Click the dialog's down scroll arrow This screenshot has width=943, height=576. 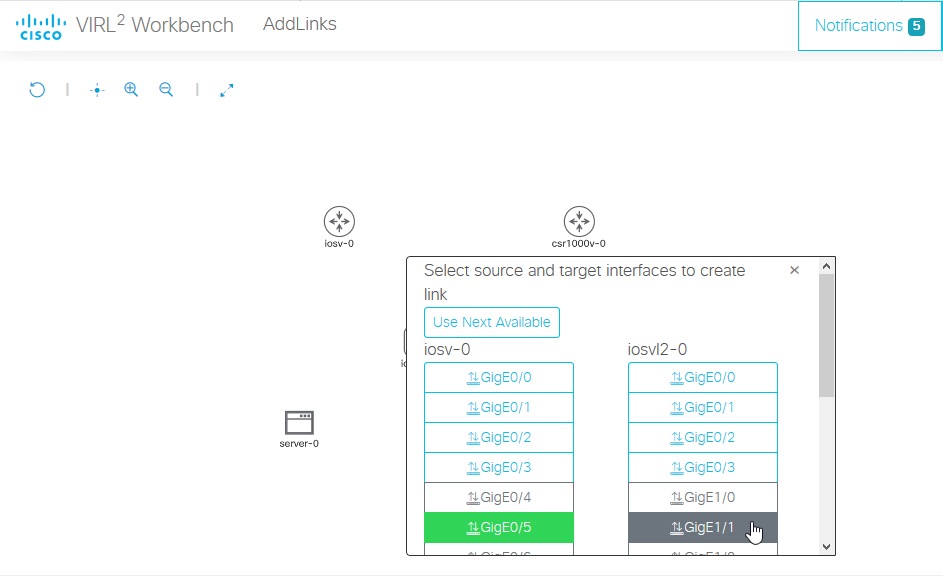pos(826,546)
